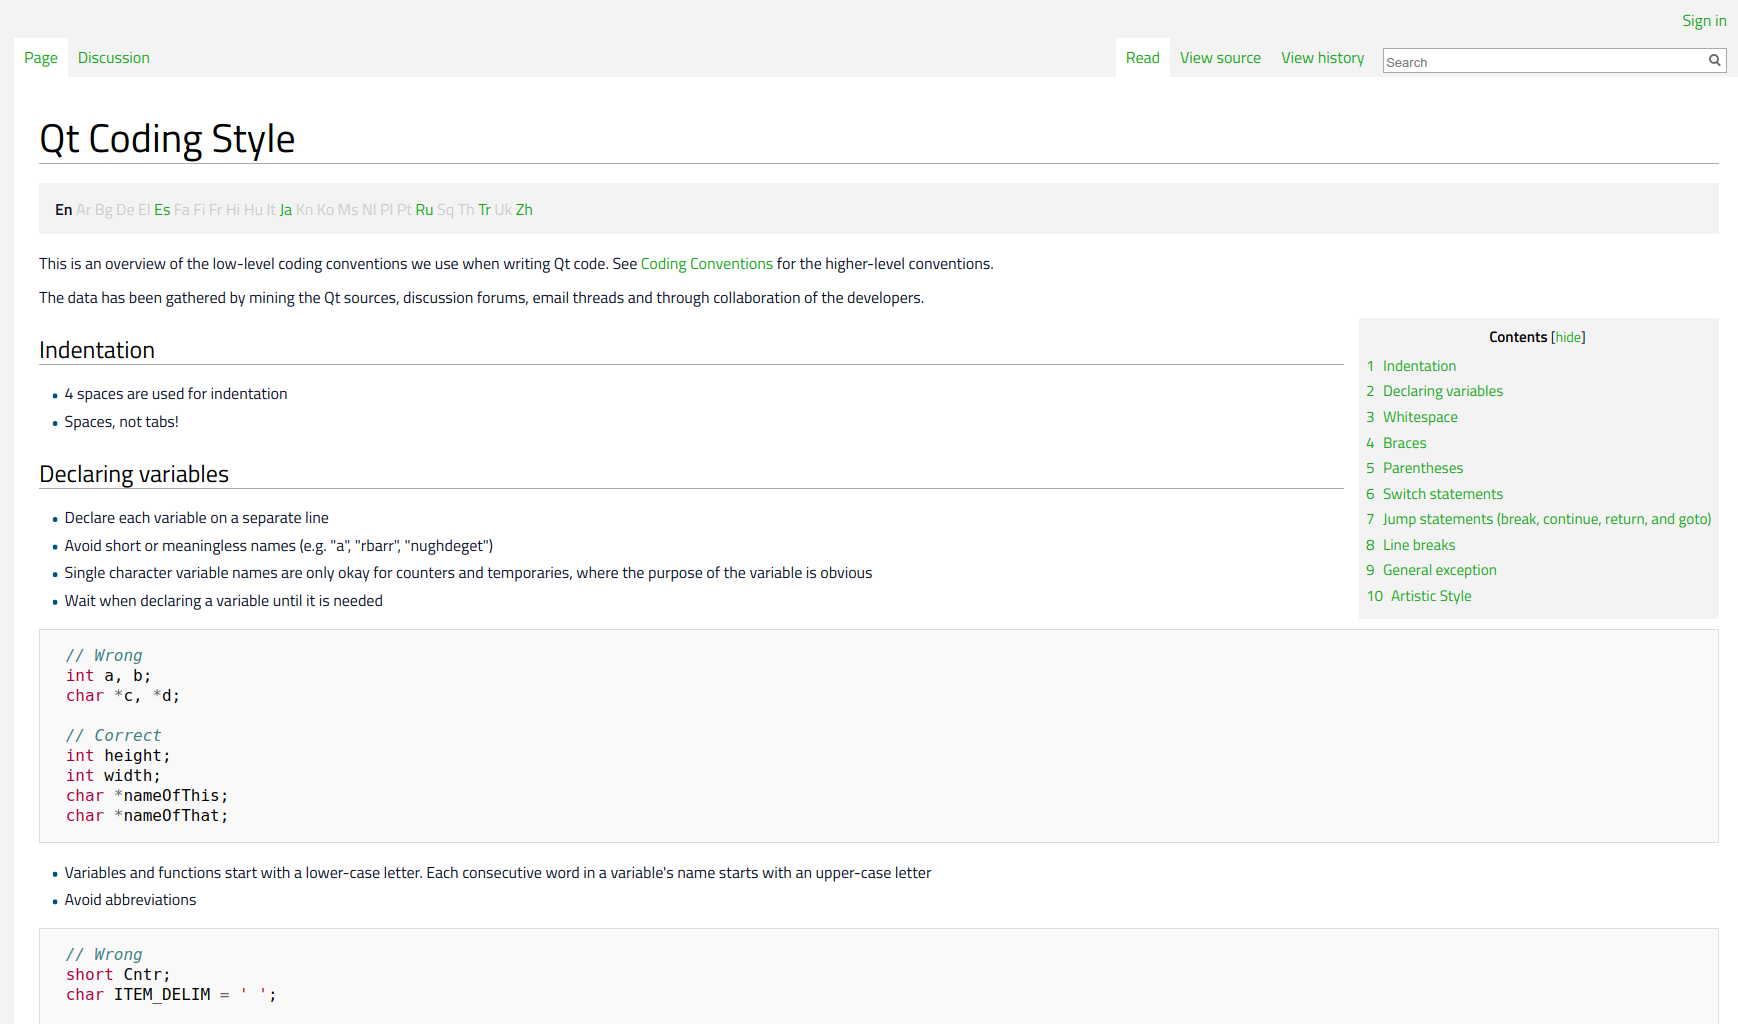Switch language to Tr
The image size is (1738, 1024).
point(484,210)
